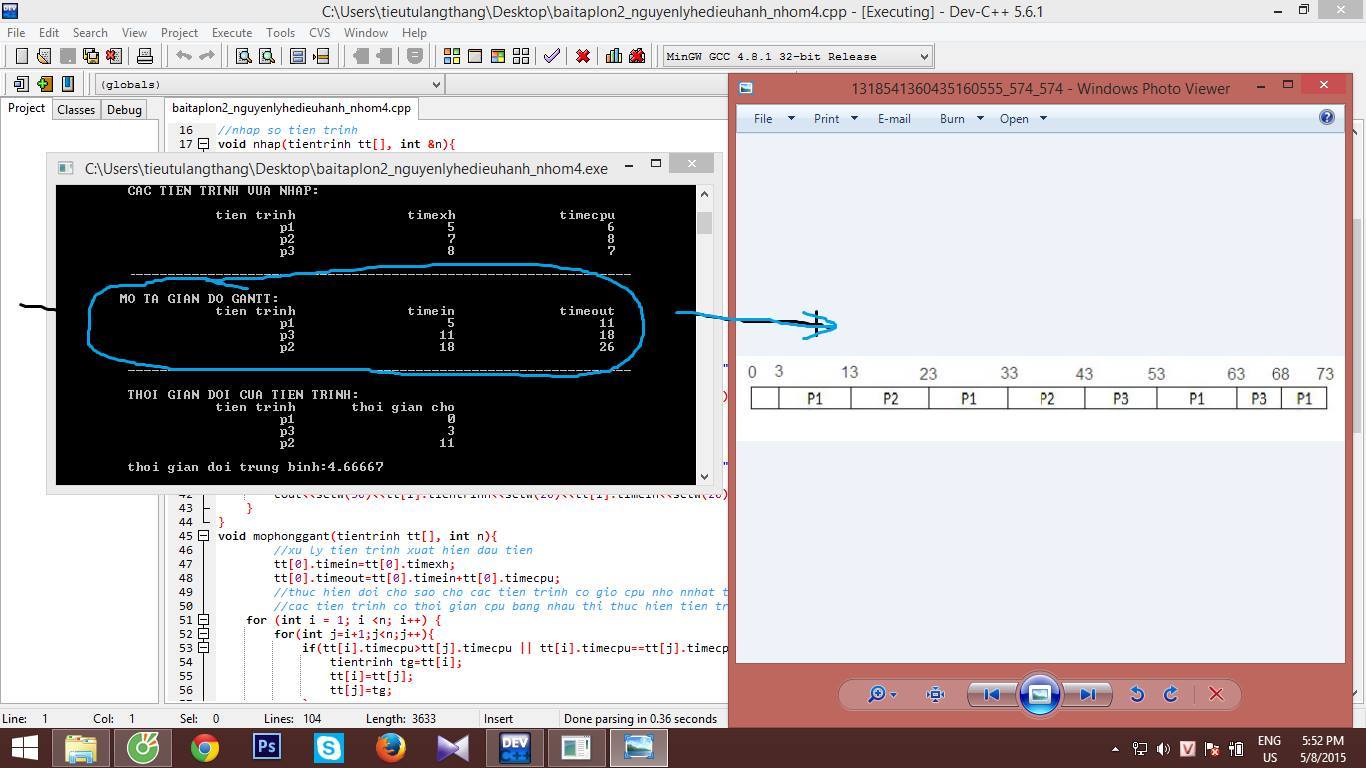Collapse the fold marker at line 45
Viewport: 1366px width, 768px height.
[203, 536]
